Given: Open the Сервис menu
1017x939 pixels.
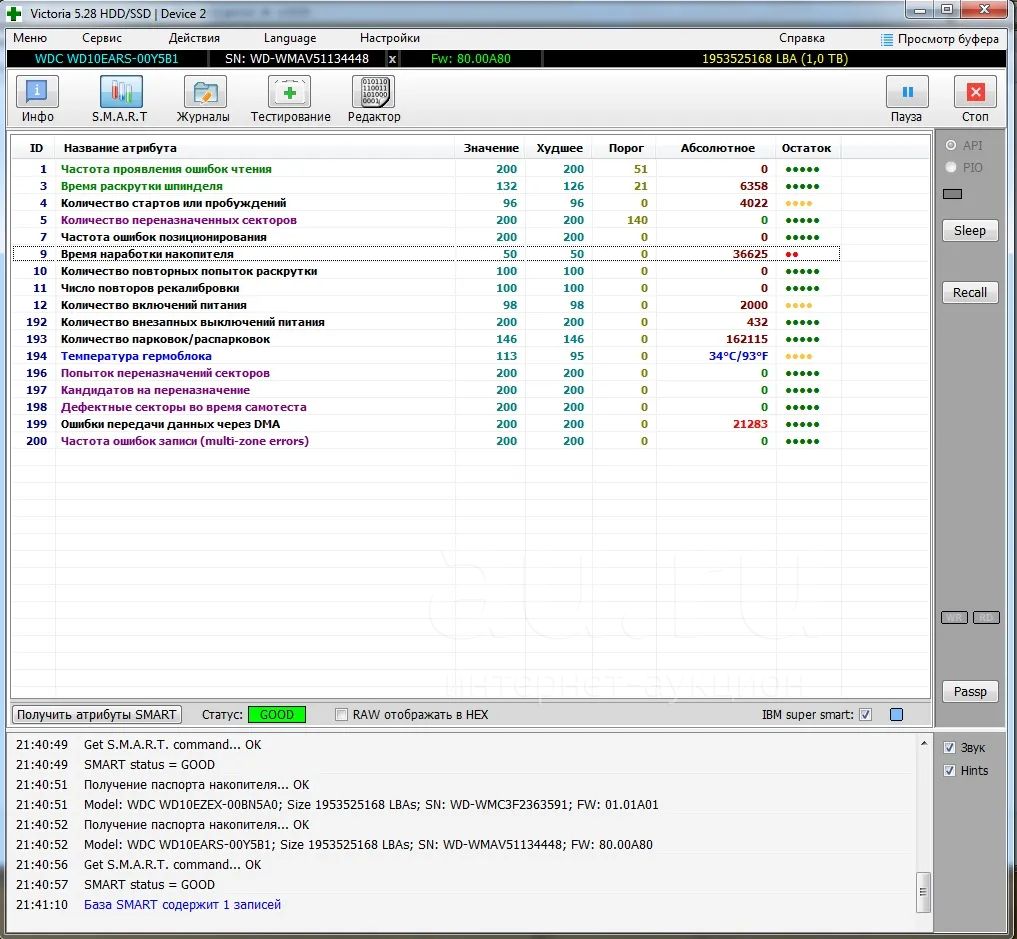Looking at the screenshot, I should 102,38.
